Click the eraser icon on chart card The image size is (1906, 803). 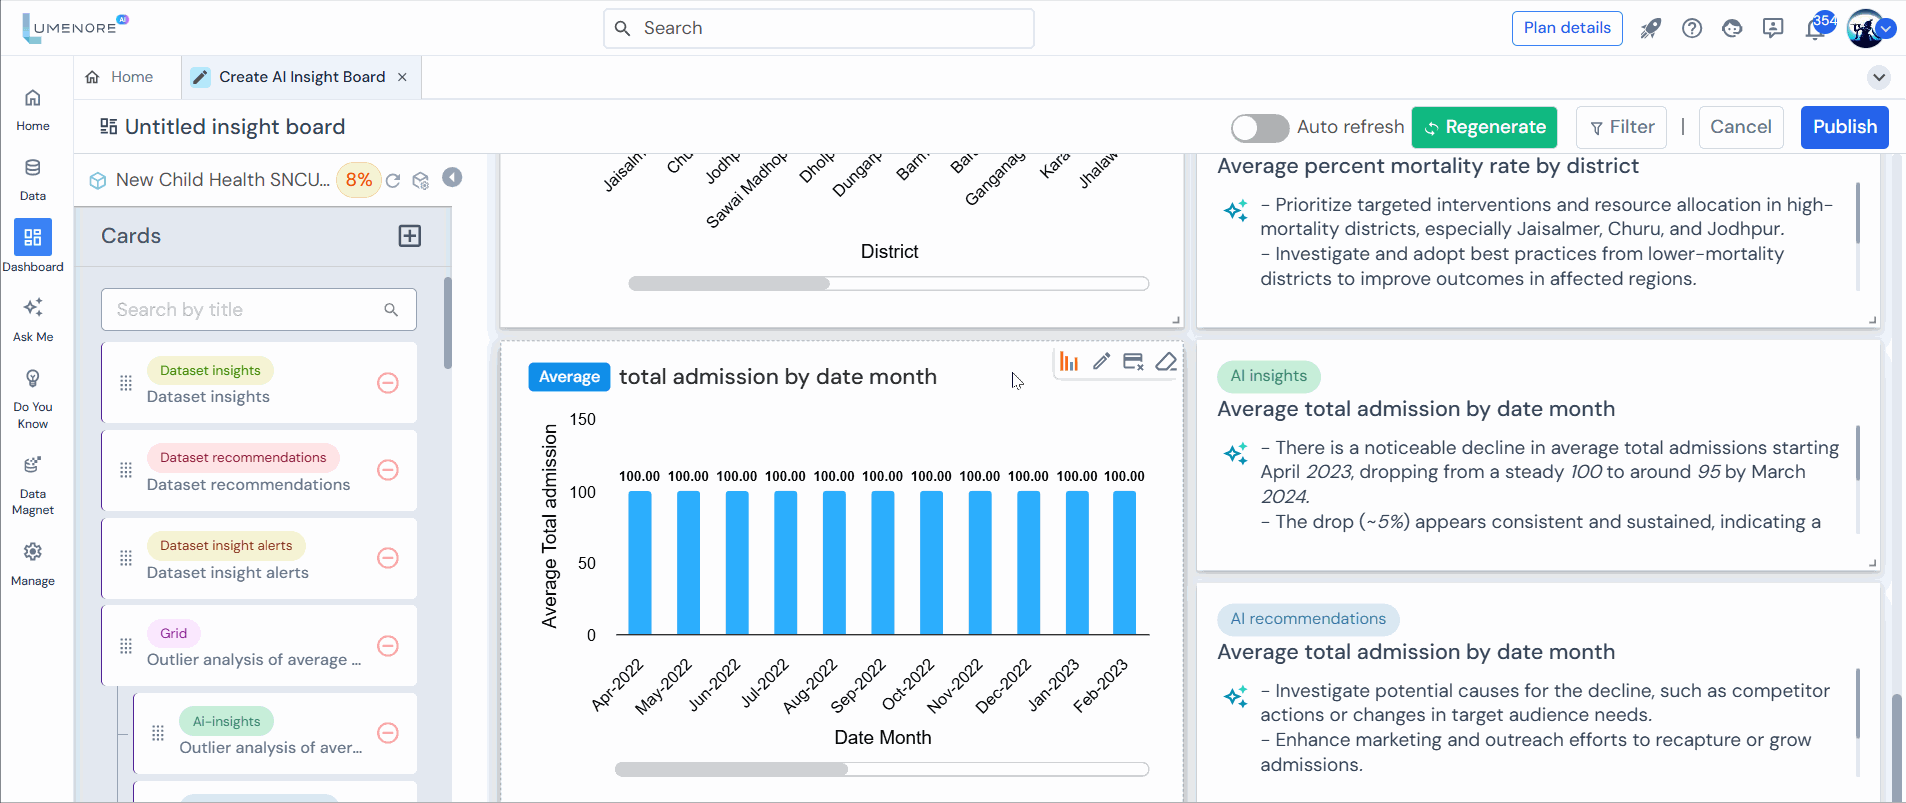(x=1166, y=362)
